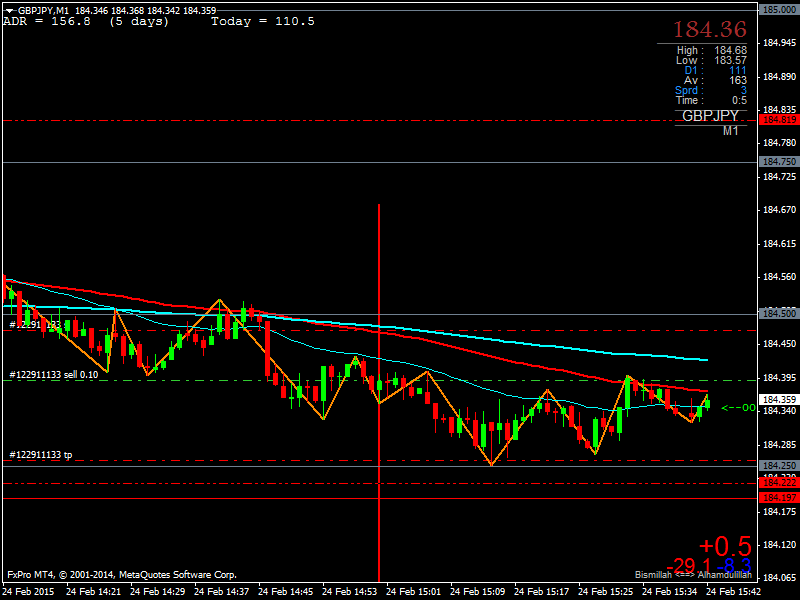Click the blue D1: 111 row
This screenshot has height=600, width=800.
pyautogui.click(x=715, y=70)
